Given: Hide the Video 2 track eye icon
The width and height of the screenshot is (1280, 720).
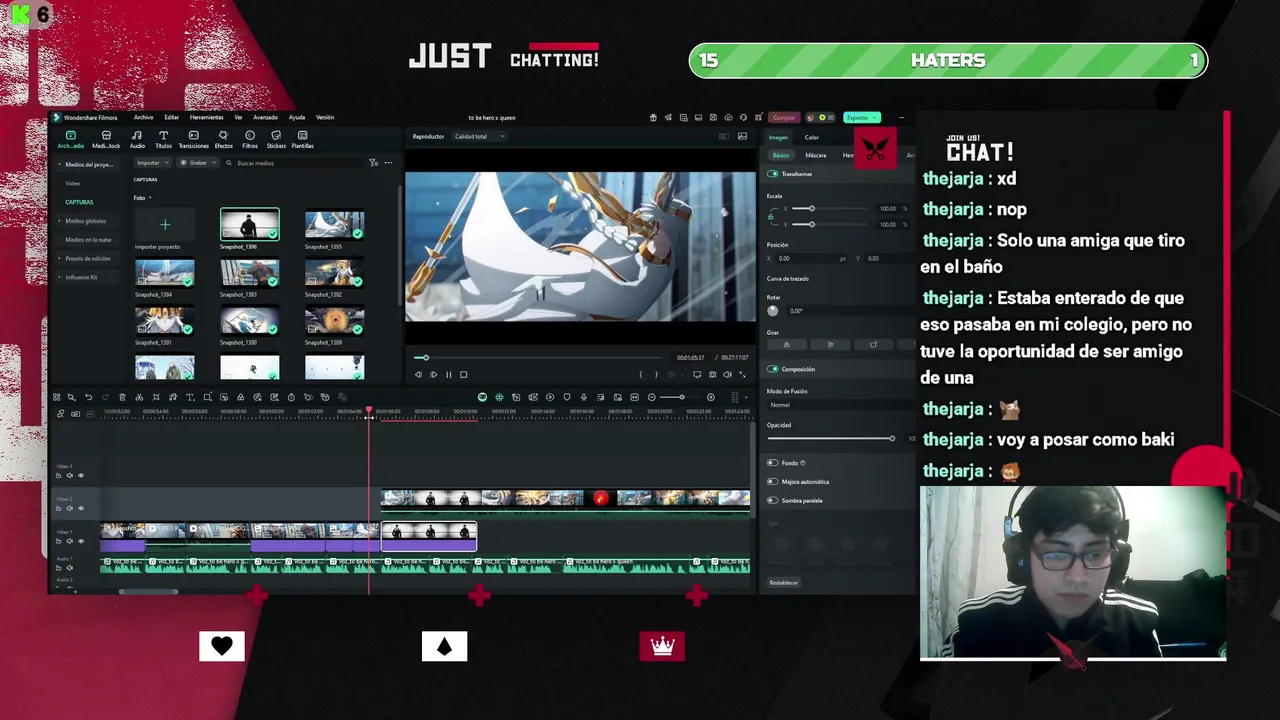Looking at the screenshot, I should click(x=81, y=508).
